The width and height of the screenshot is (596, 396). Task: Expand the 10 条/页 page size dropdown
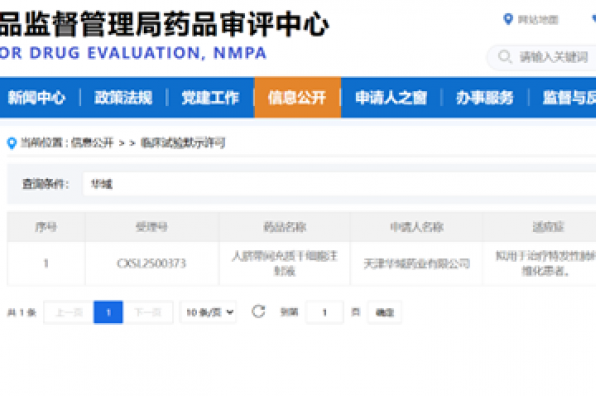(208, 312)
